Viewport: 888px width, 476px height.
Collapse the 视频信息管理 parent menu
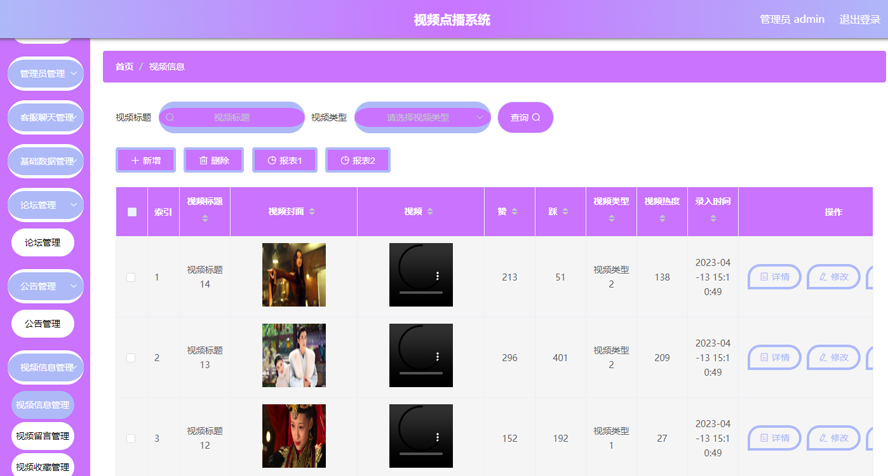pos(45,367)
